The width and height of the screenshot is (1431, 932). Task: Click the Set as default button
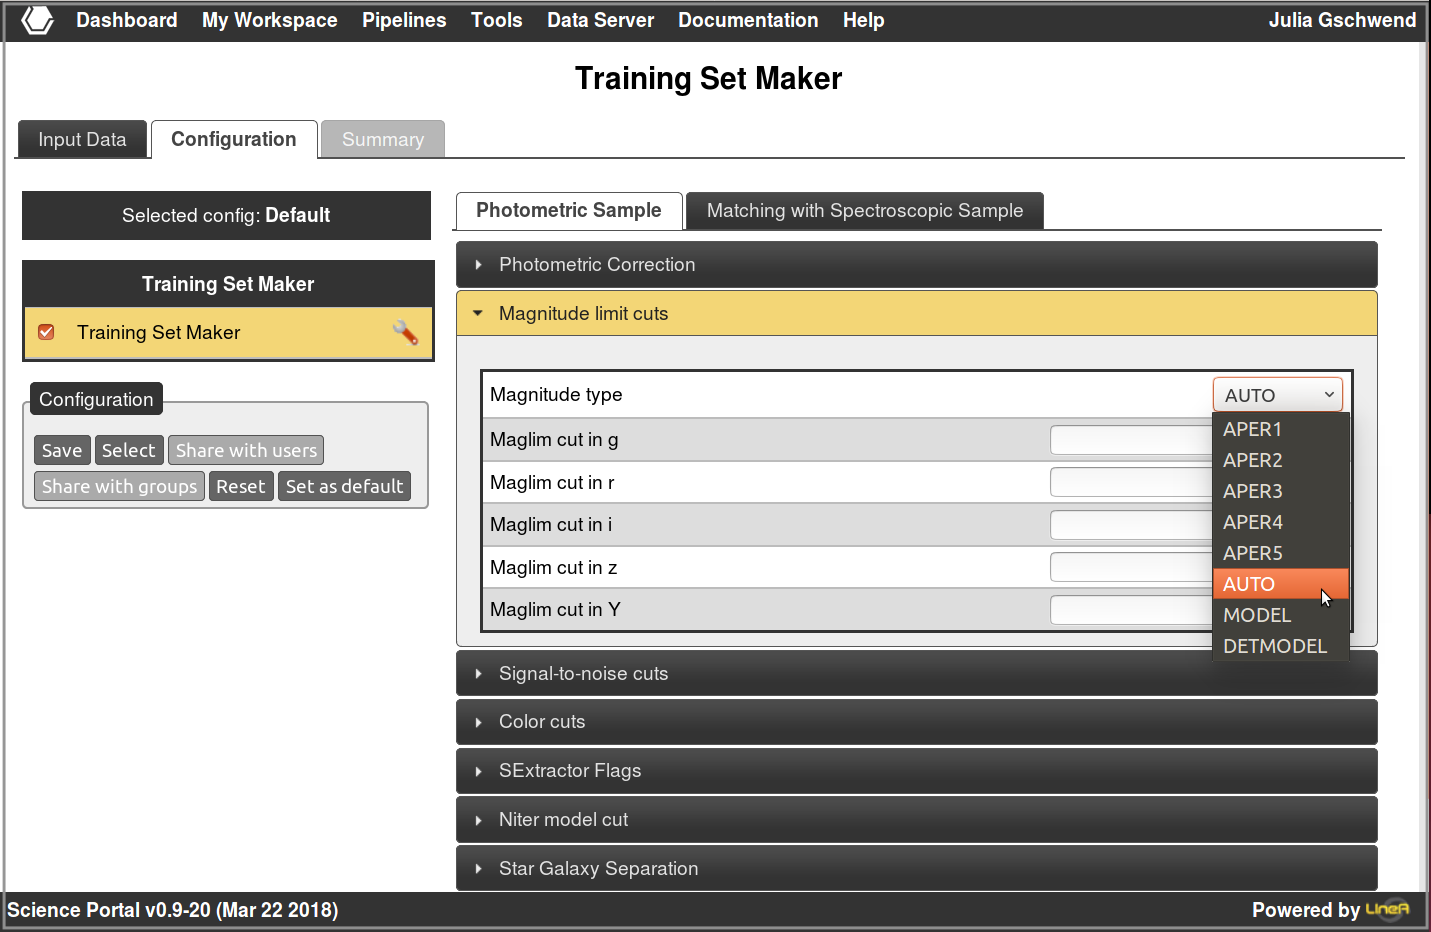(x=344, y=486)
